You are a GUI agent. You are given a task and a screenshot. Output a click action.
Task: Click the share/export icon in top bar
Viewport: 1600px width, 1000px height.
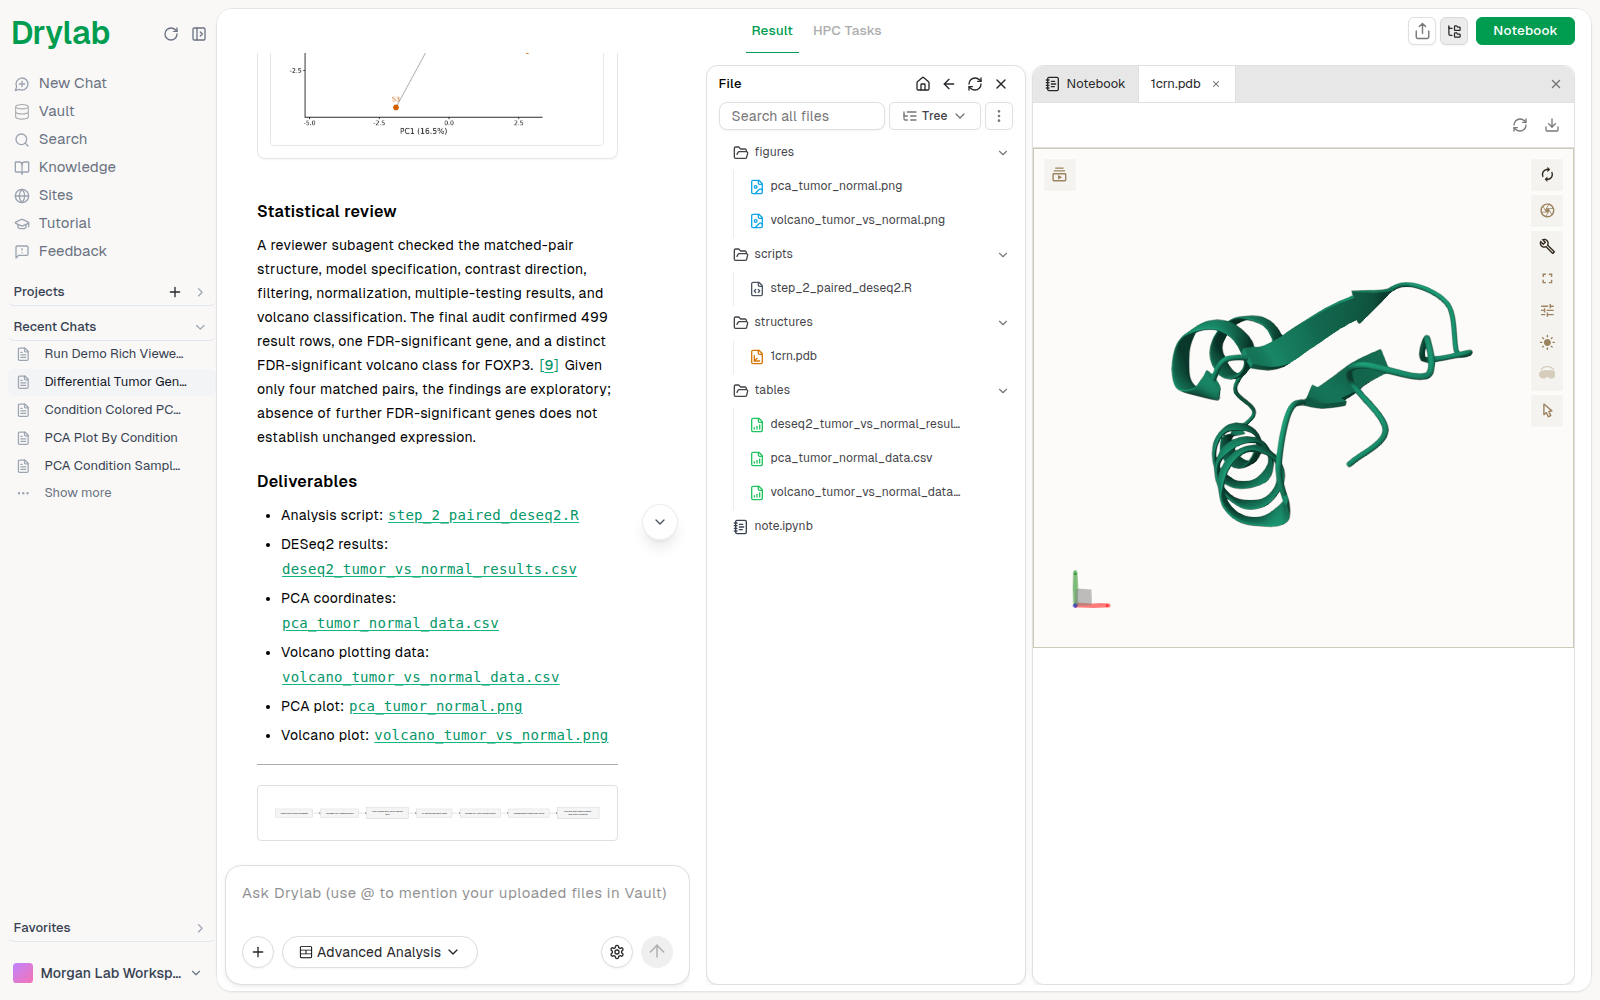[x=1422, y=31]
